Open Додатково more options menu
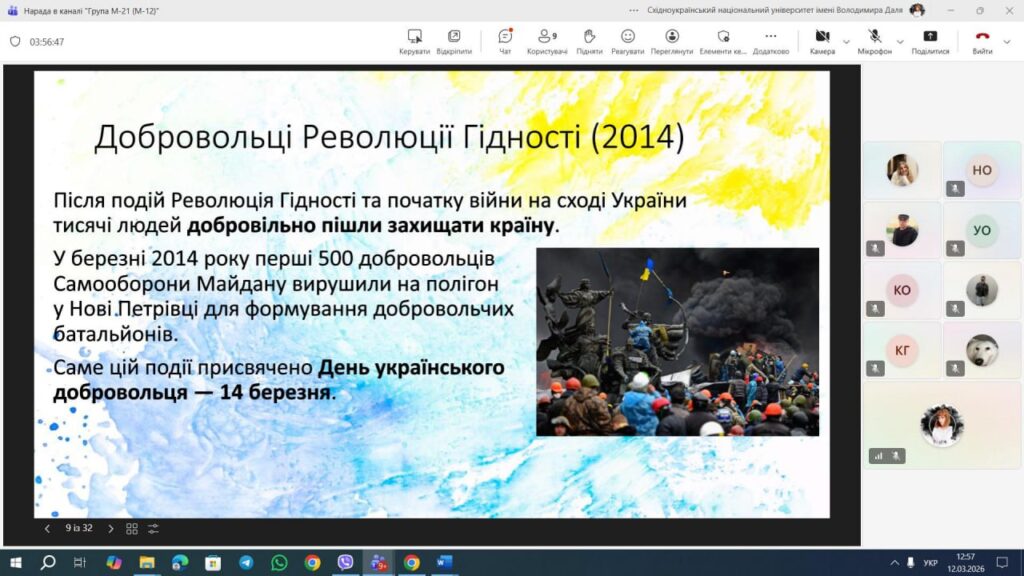 click(x=770, y=41)
